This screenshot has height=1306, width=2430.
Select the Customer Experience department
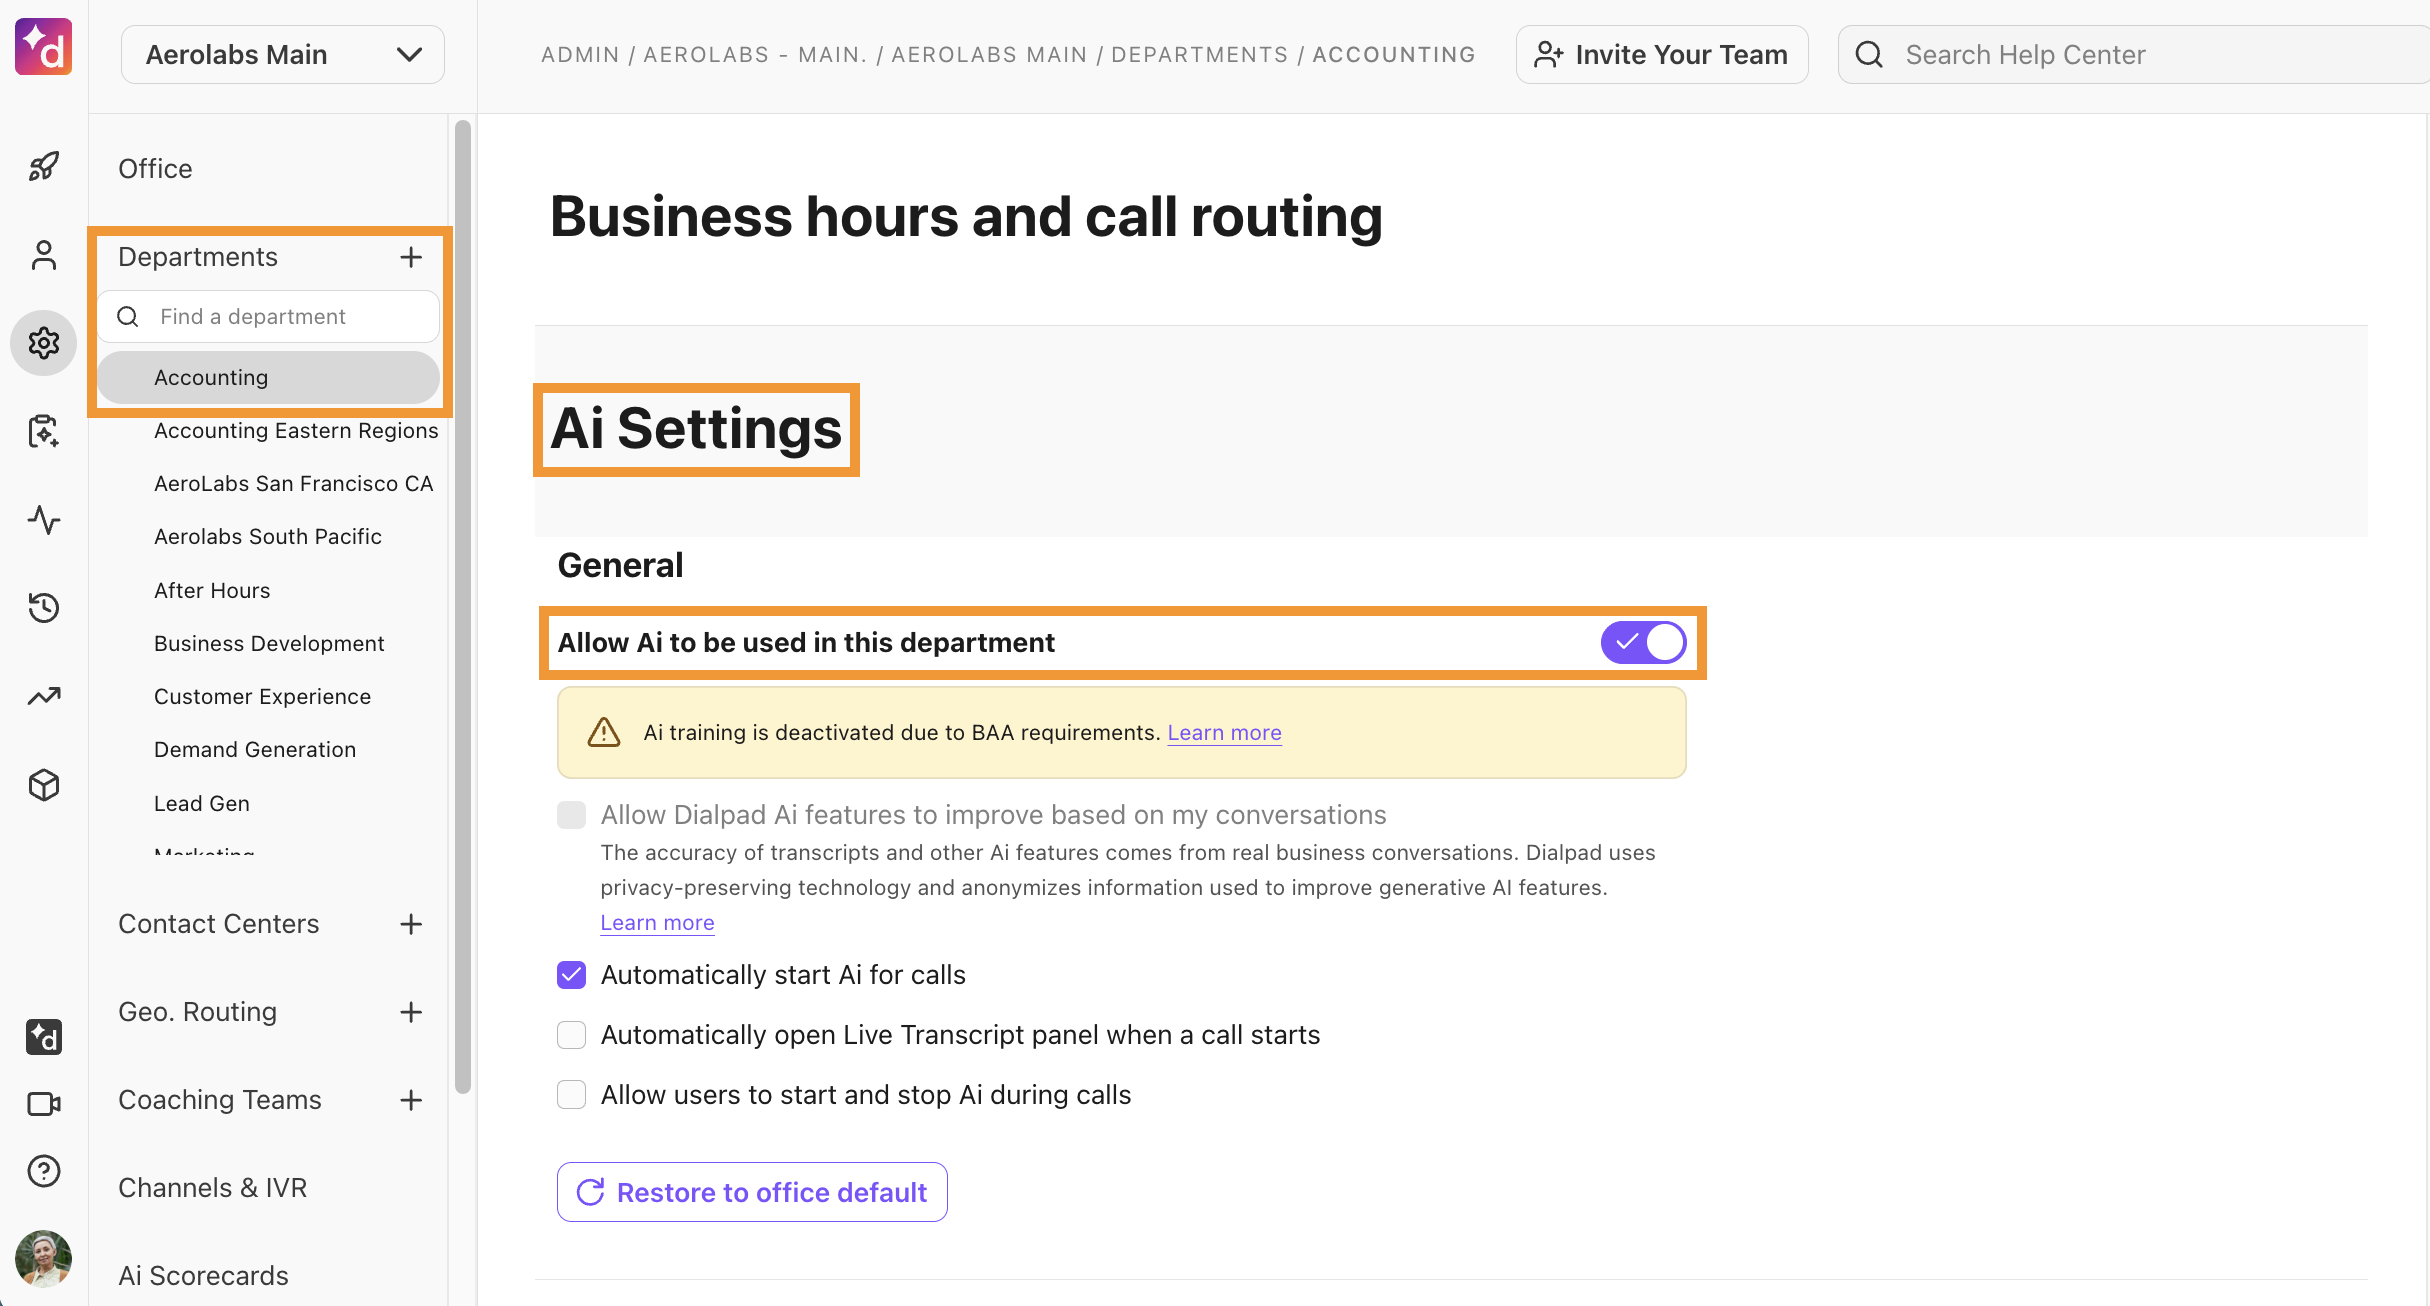click(262, 696)
